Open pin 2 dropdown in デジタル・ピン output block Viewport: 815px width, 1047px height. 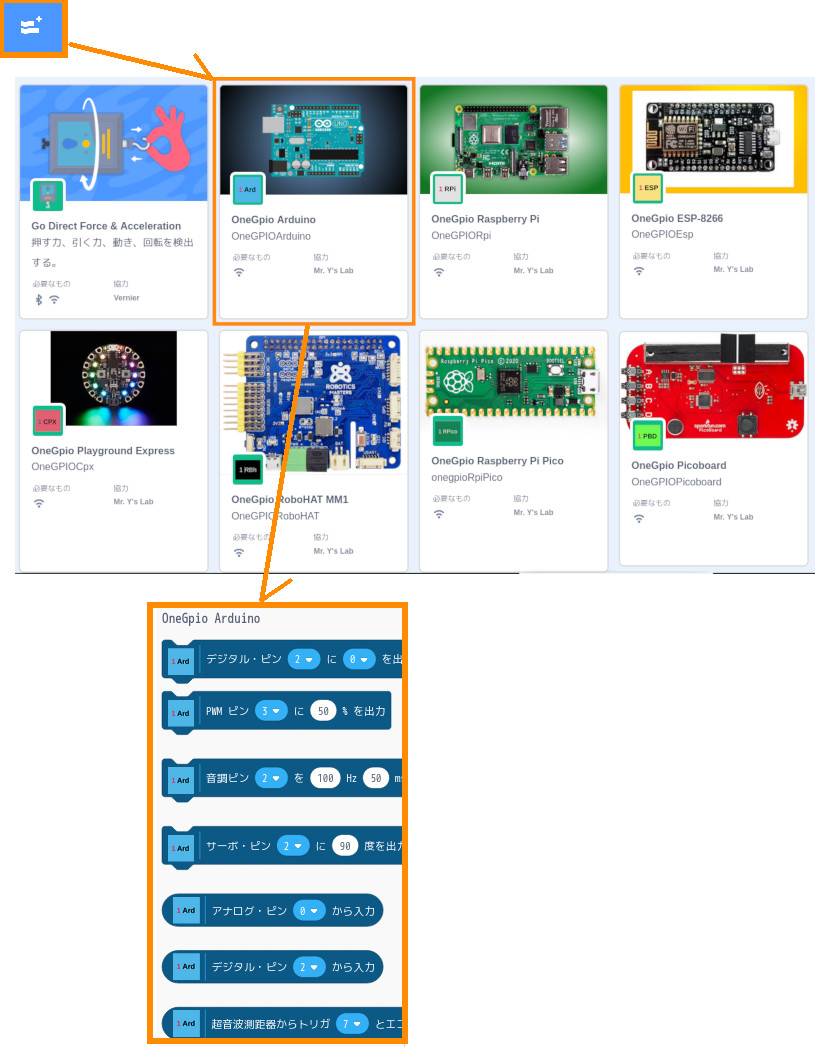(x=304, y=659)
